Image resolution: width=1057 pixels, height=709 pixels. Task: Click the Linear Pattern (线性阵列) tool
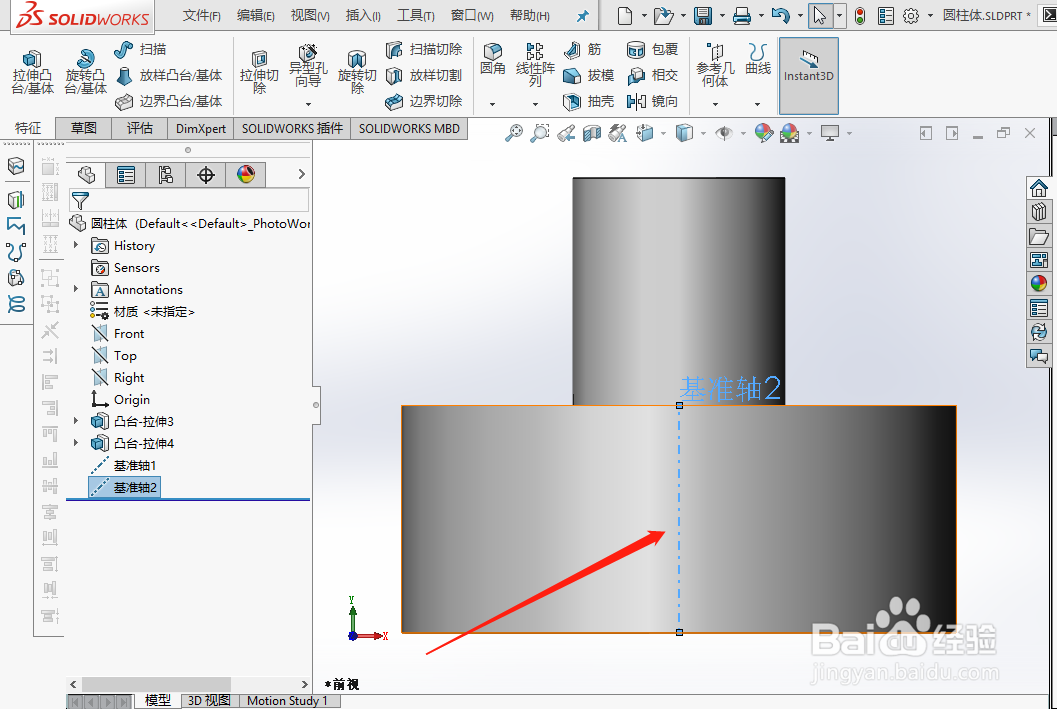click(x=535, y=65)
